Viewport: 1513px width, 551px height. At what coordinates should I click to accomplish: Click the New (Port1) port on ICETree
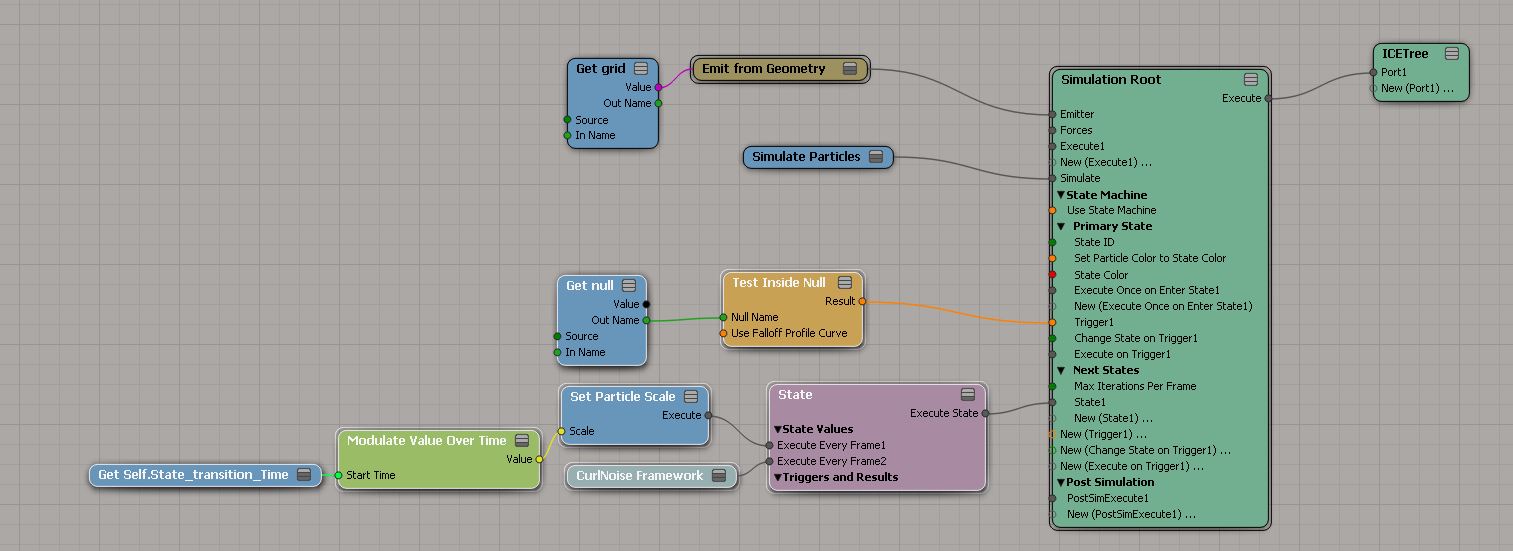(x=1374, y=89)
